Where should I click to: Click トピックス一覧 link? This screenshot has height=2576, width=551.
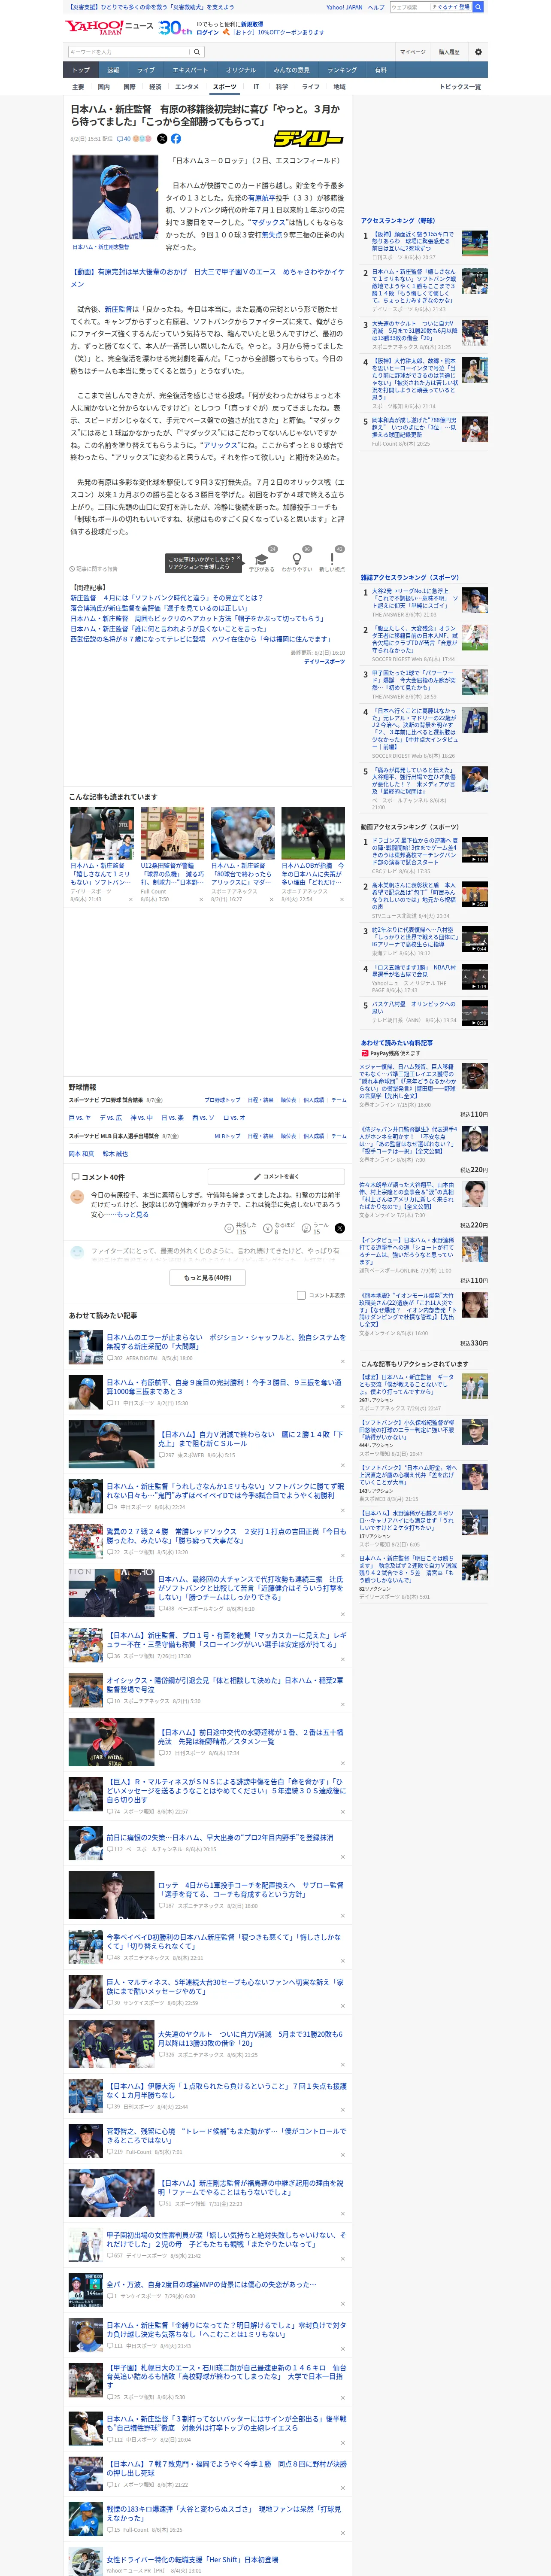click(460, 87)
